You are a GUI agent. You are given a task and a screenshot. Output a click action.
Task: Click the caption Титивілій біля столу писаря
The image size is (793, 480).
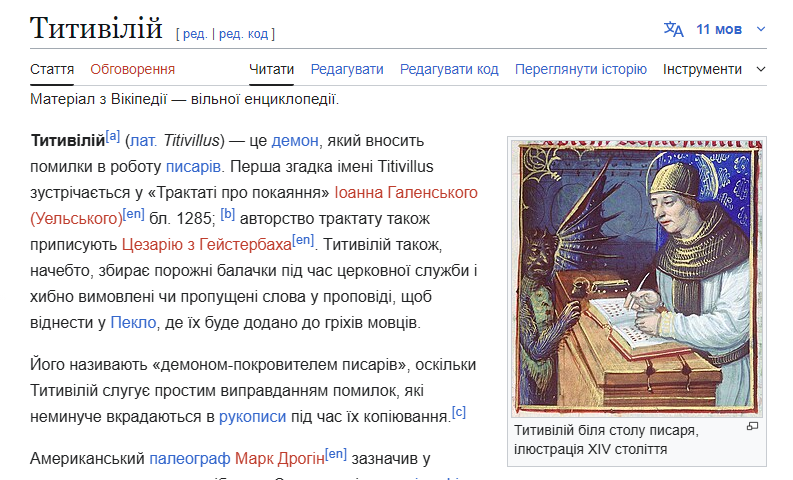[x=606, y=430]
